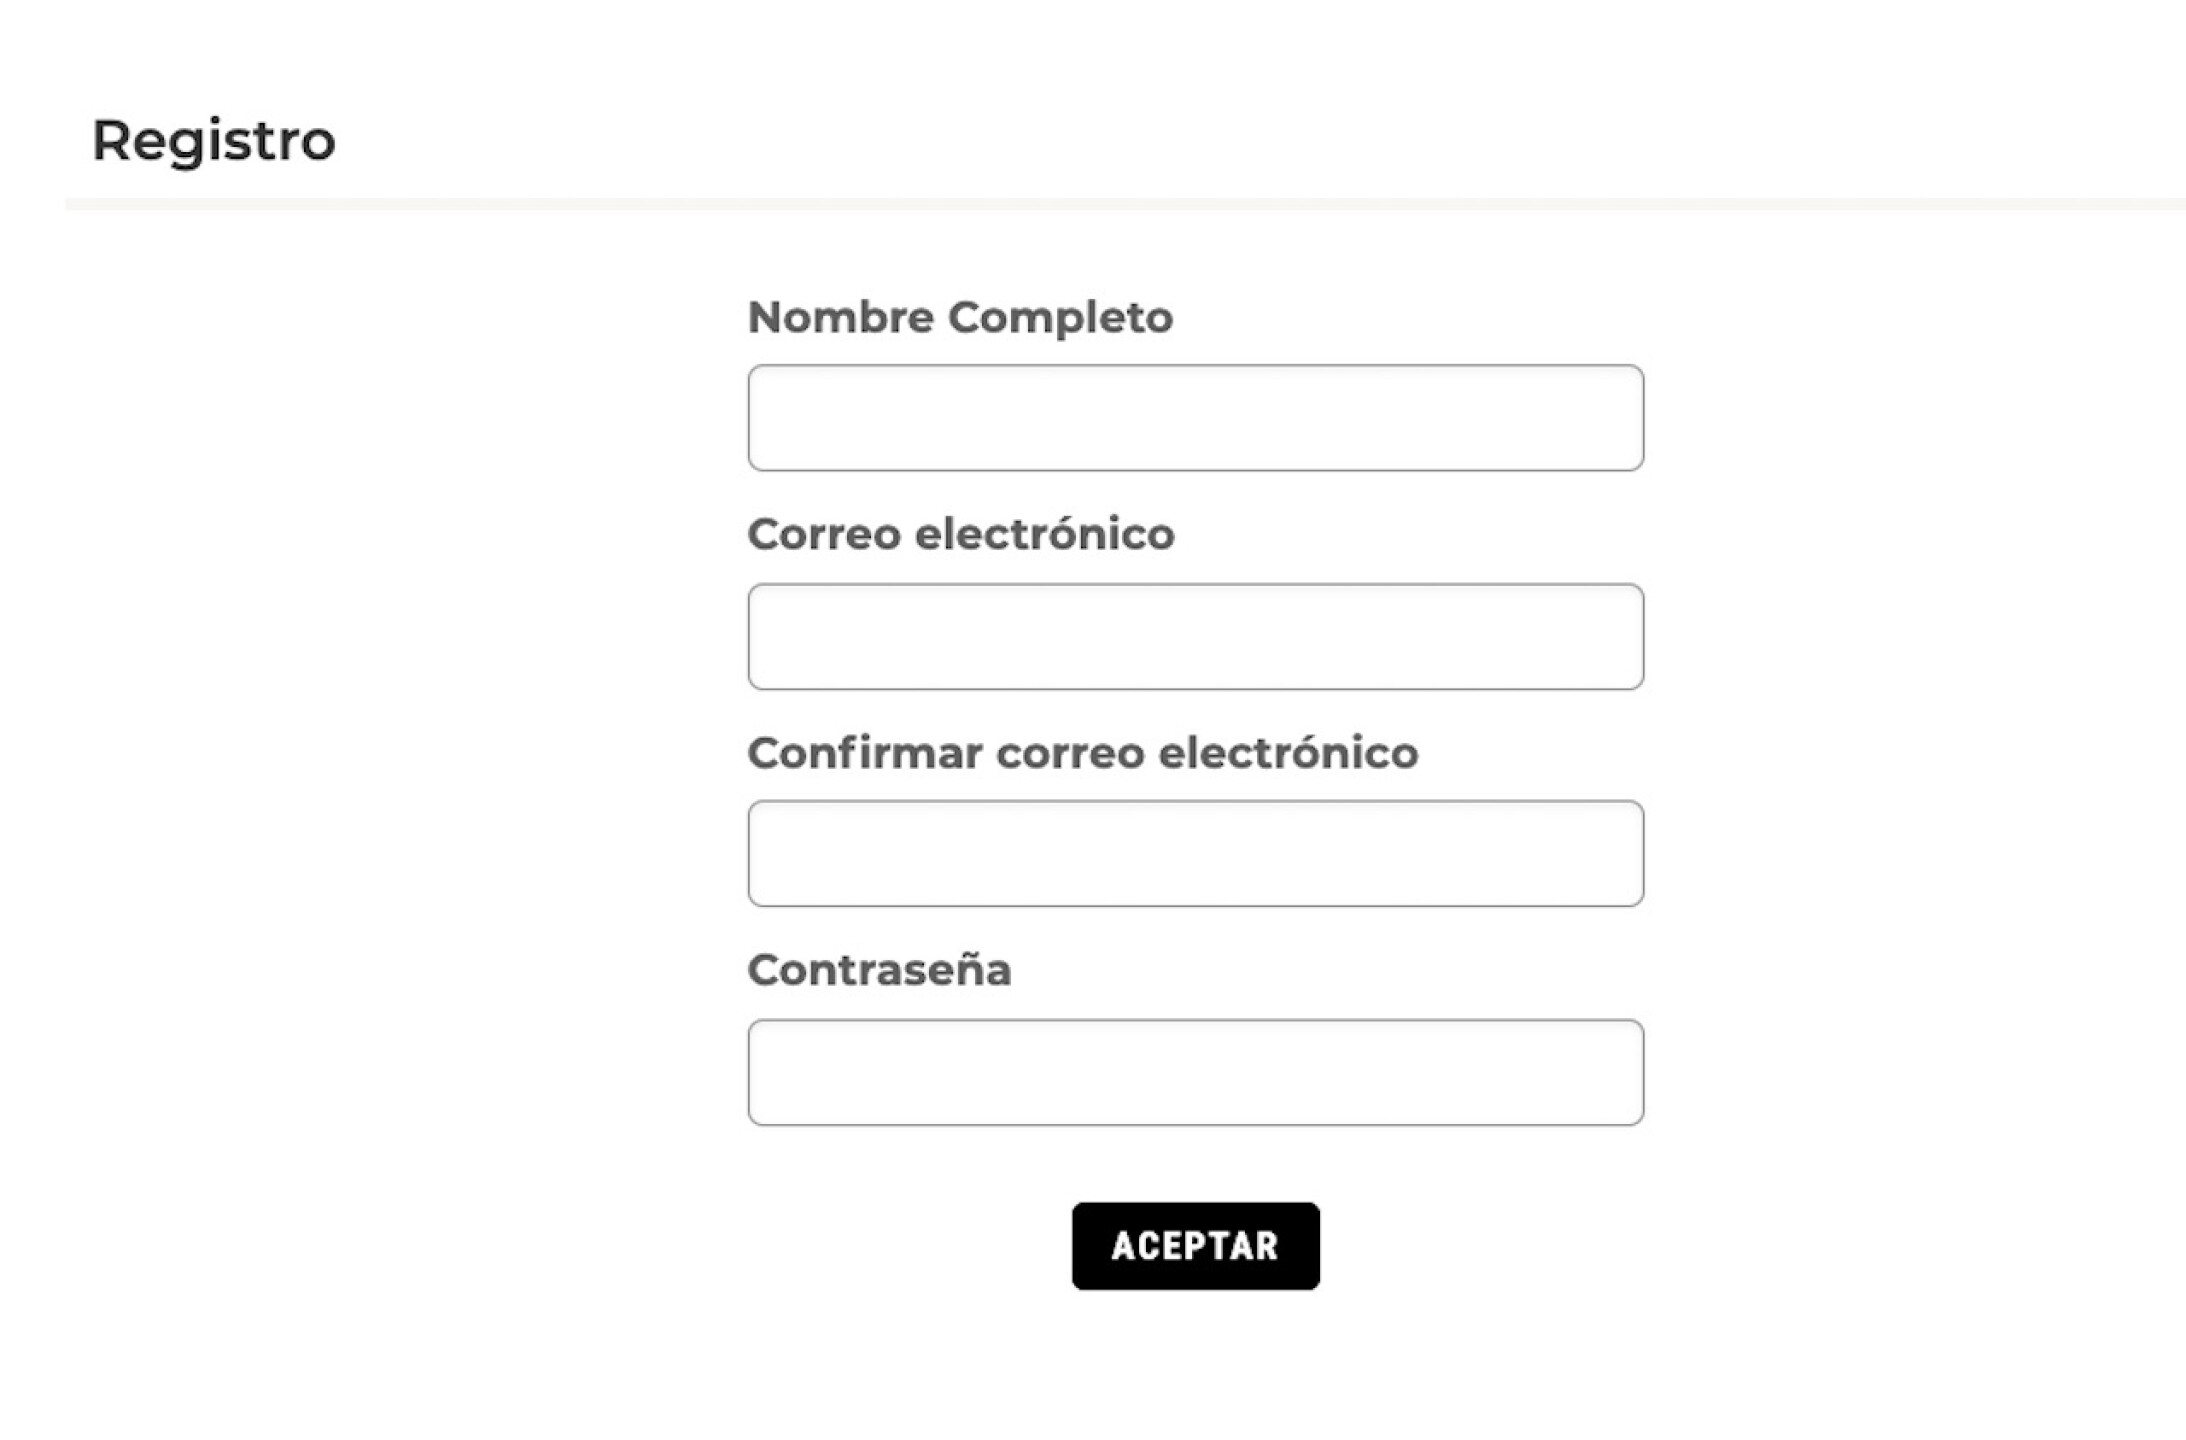
Task: Click into the Contraseña password field
Action: tap(1195, 1073)
